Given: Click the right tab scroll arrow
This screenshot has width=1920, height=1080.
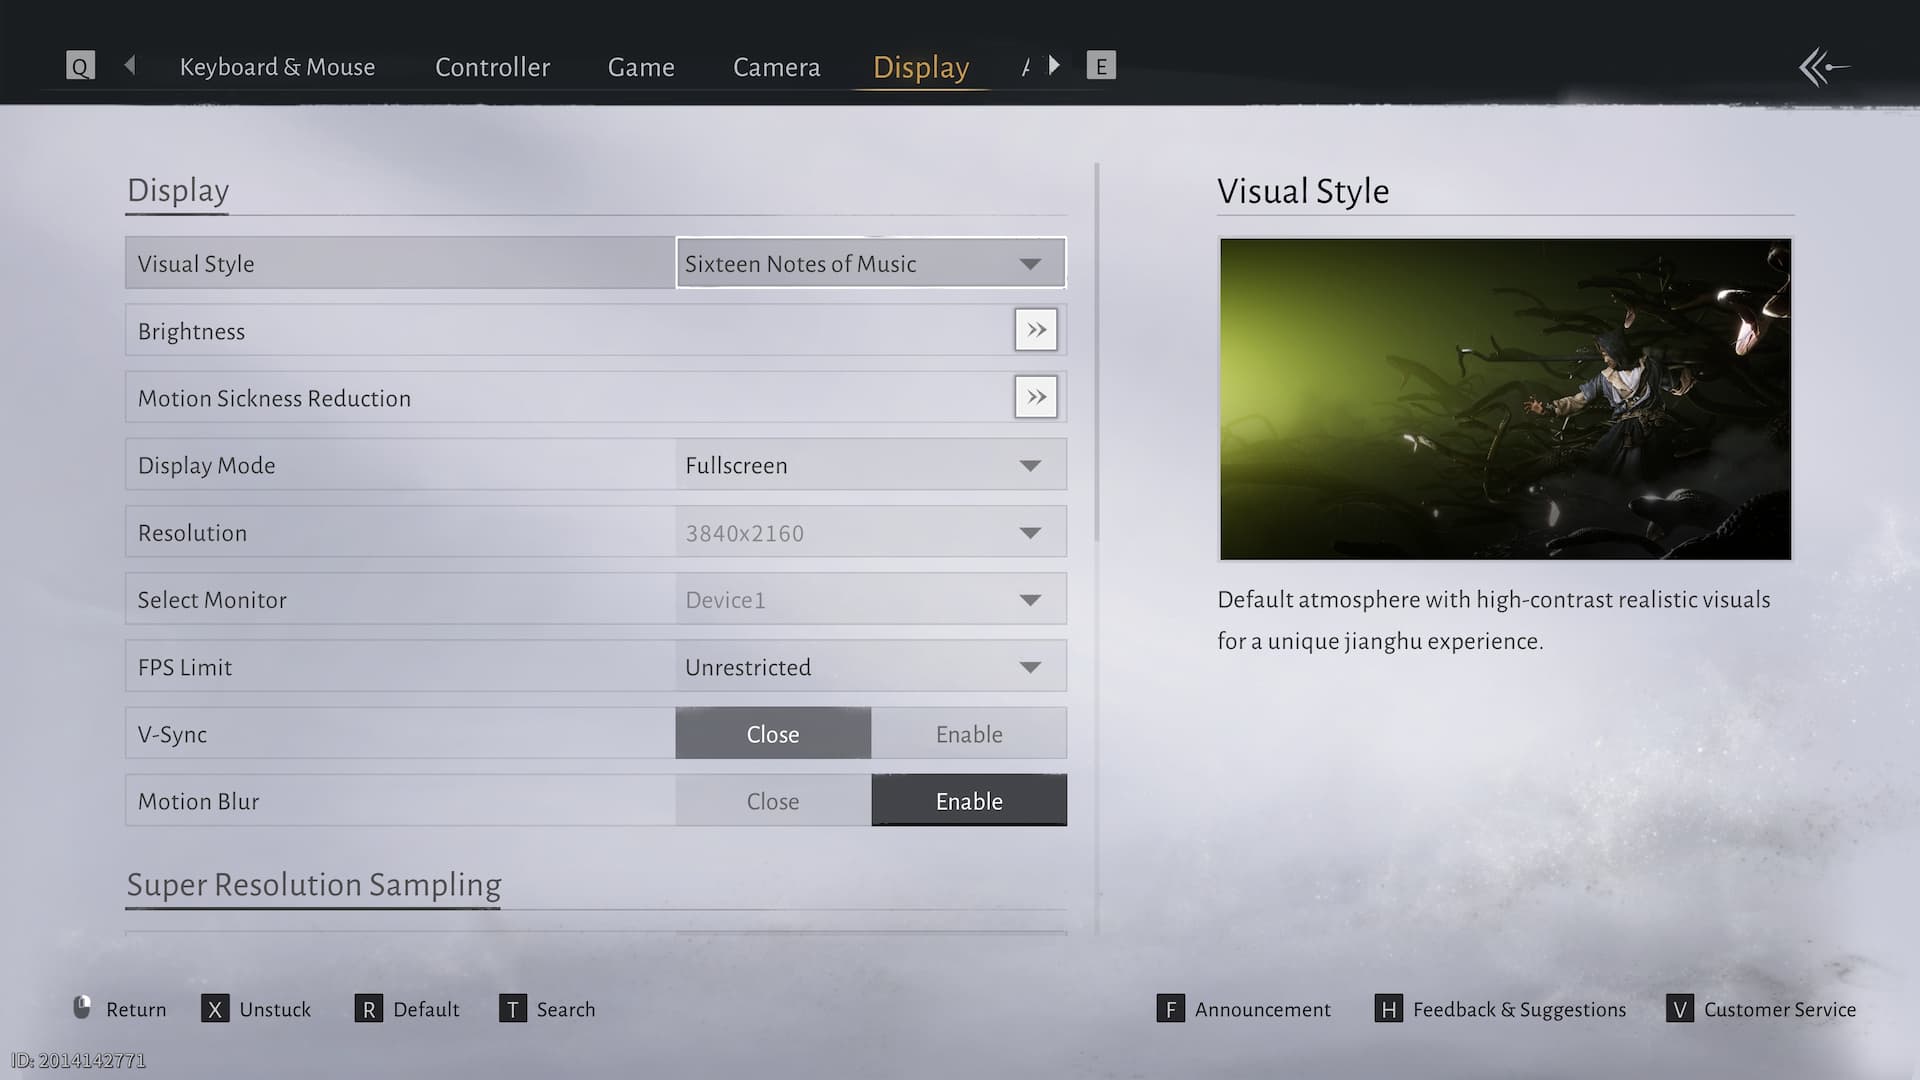Looking at the screenshot, I should tap(1054, 66).
